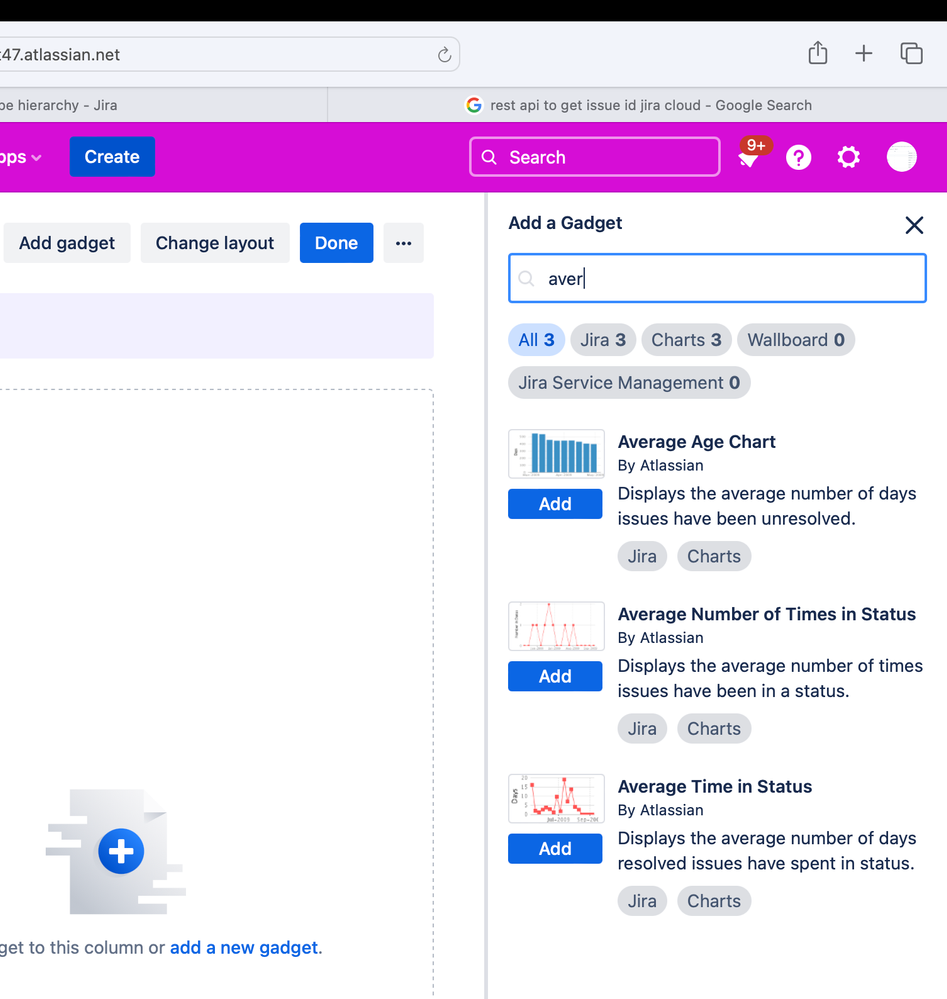Select the Charts 3 filter
The width and height of the screenshot is (947, 999).
(686, 340)
